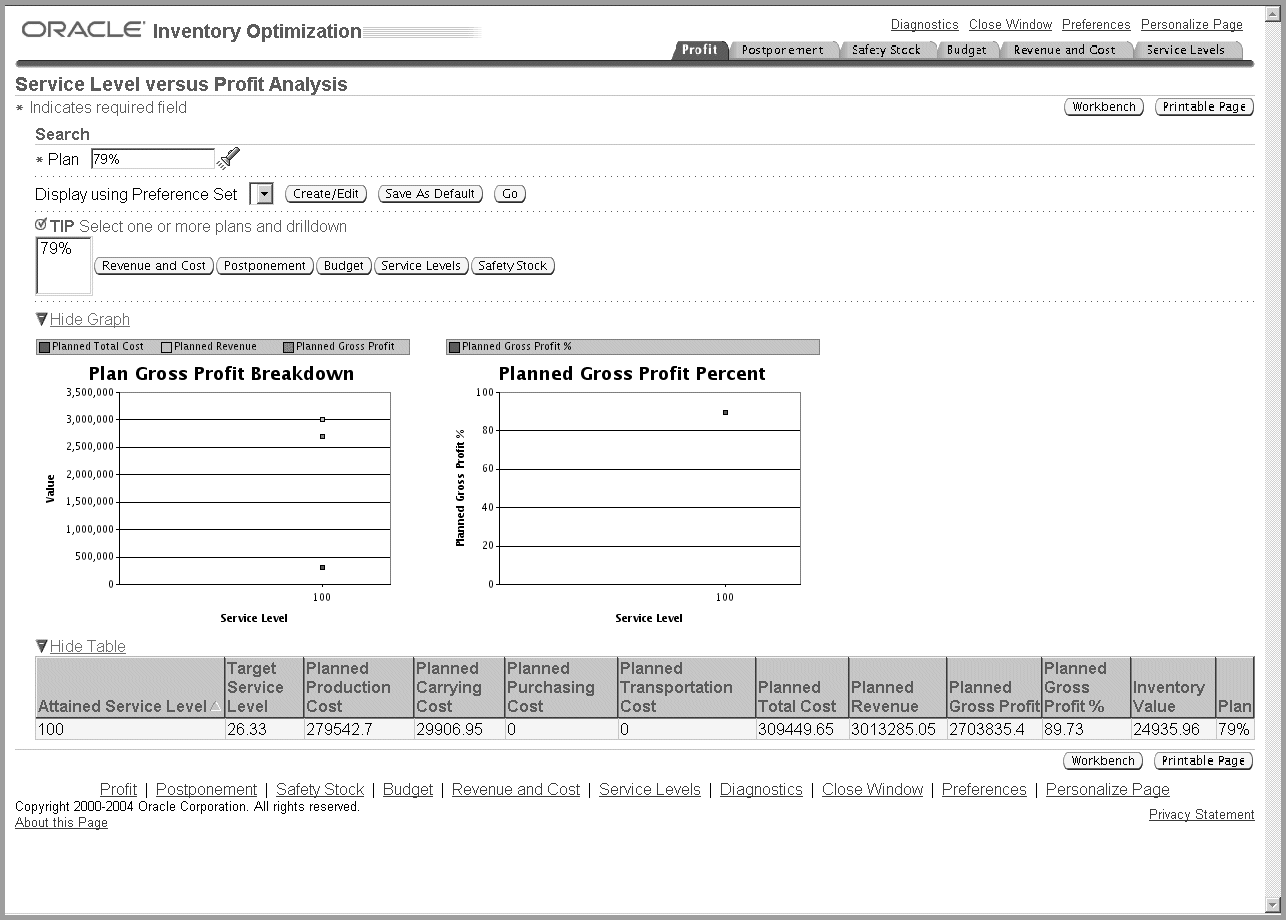This screenshot has width=1286, height=920.
Task: Open Preferences link in header
Action: (1096, 25)
